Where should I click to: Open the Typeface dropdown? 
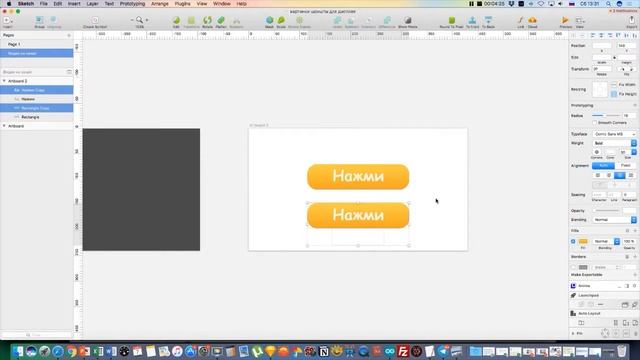tap(614, 134)
